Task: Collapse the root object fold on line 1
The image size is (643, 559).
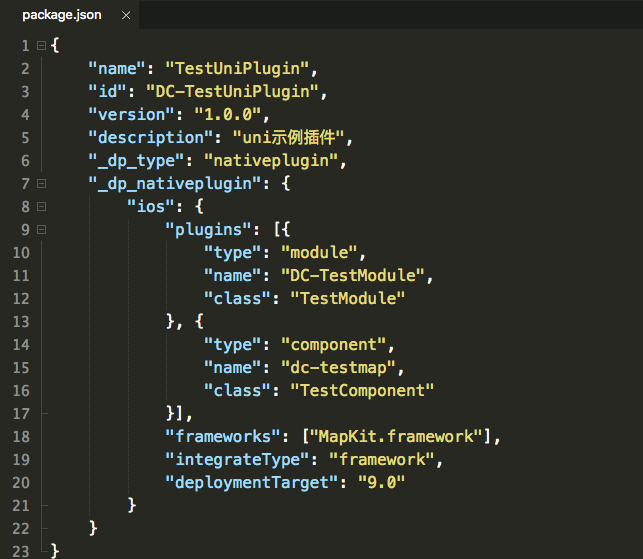Action: pos(40,46)
